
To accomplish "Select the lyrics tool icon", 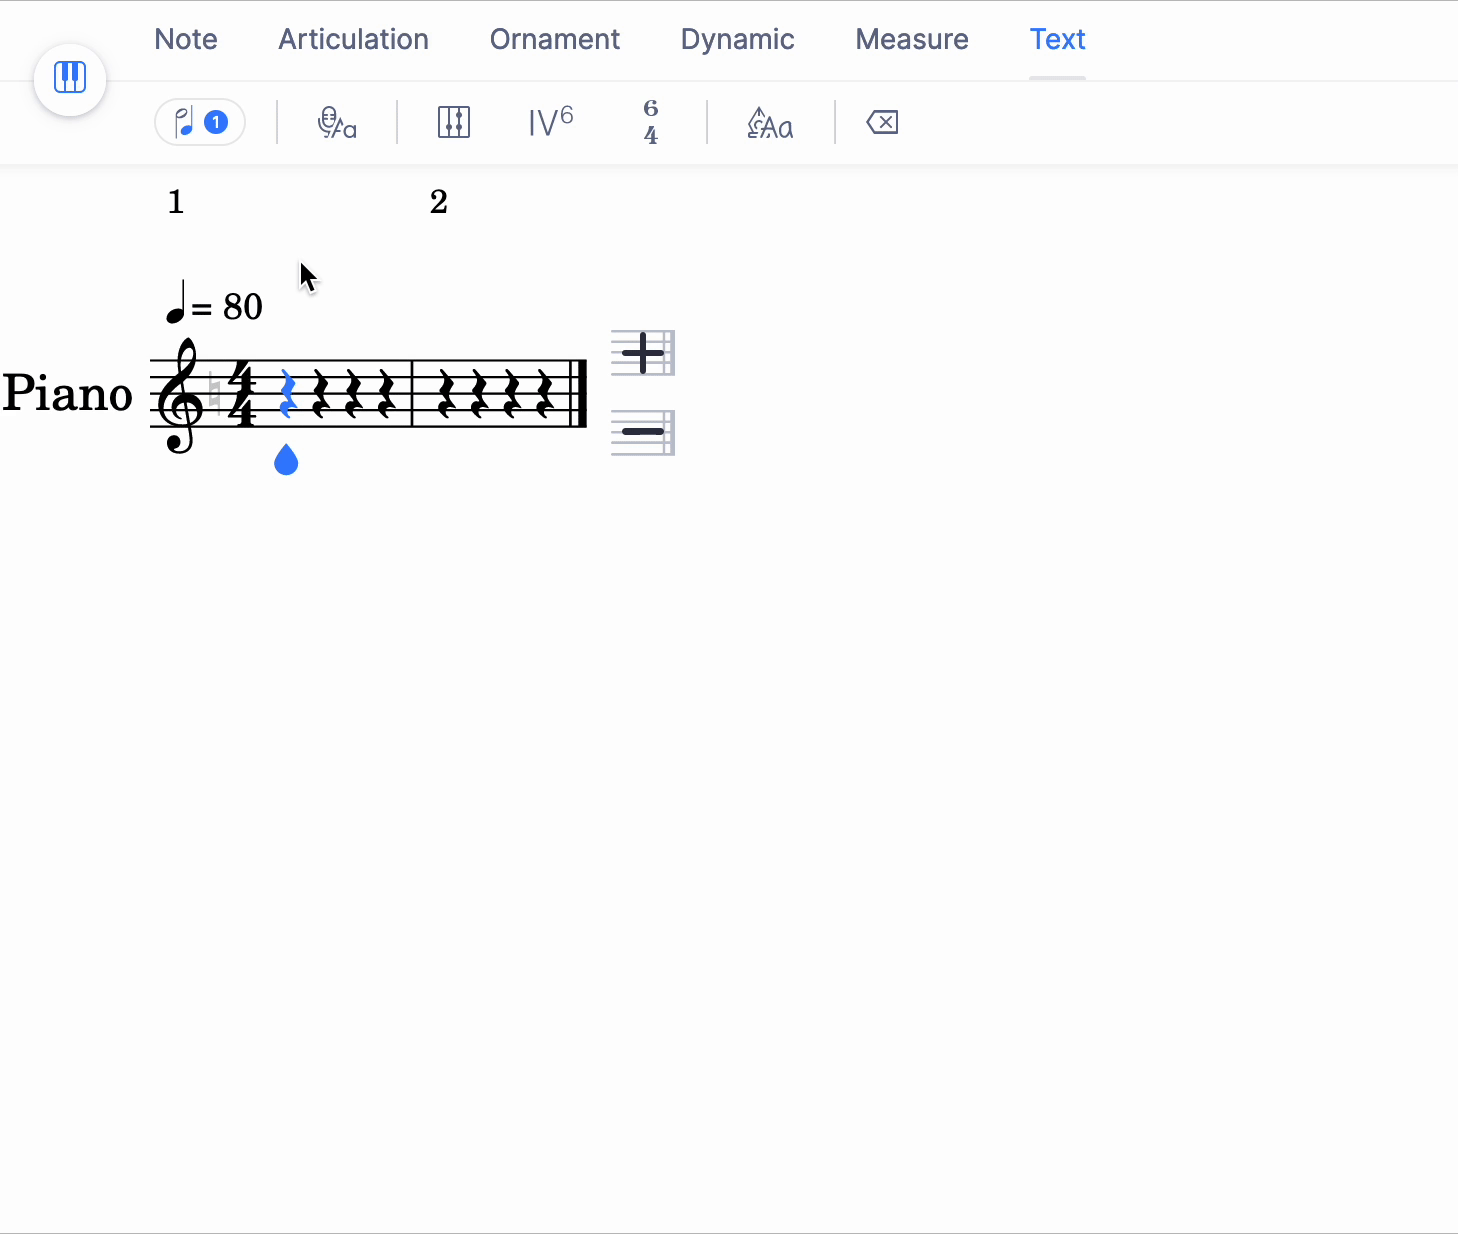I will (x=337, y=123).
